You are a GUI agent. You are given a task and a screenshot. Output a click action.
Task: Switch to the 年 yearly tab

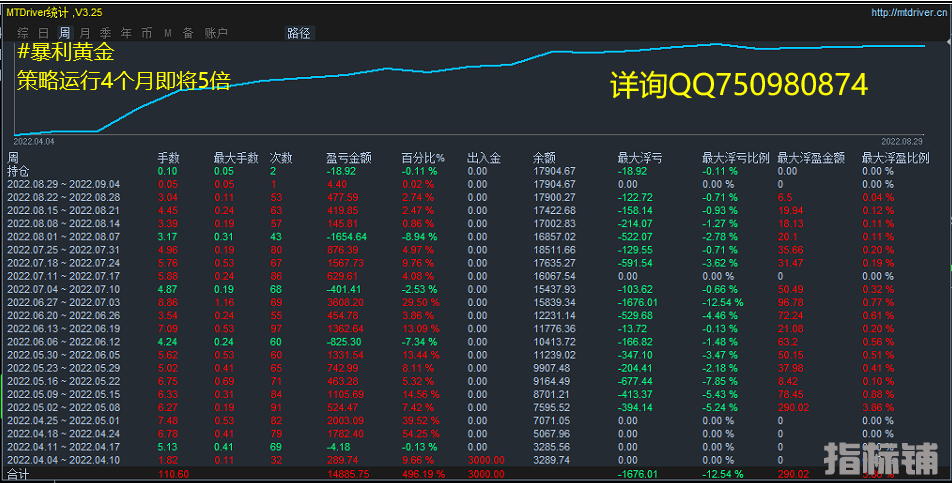[126, 33]
